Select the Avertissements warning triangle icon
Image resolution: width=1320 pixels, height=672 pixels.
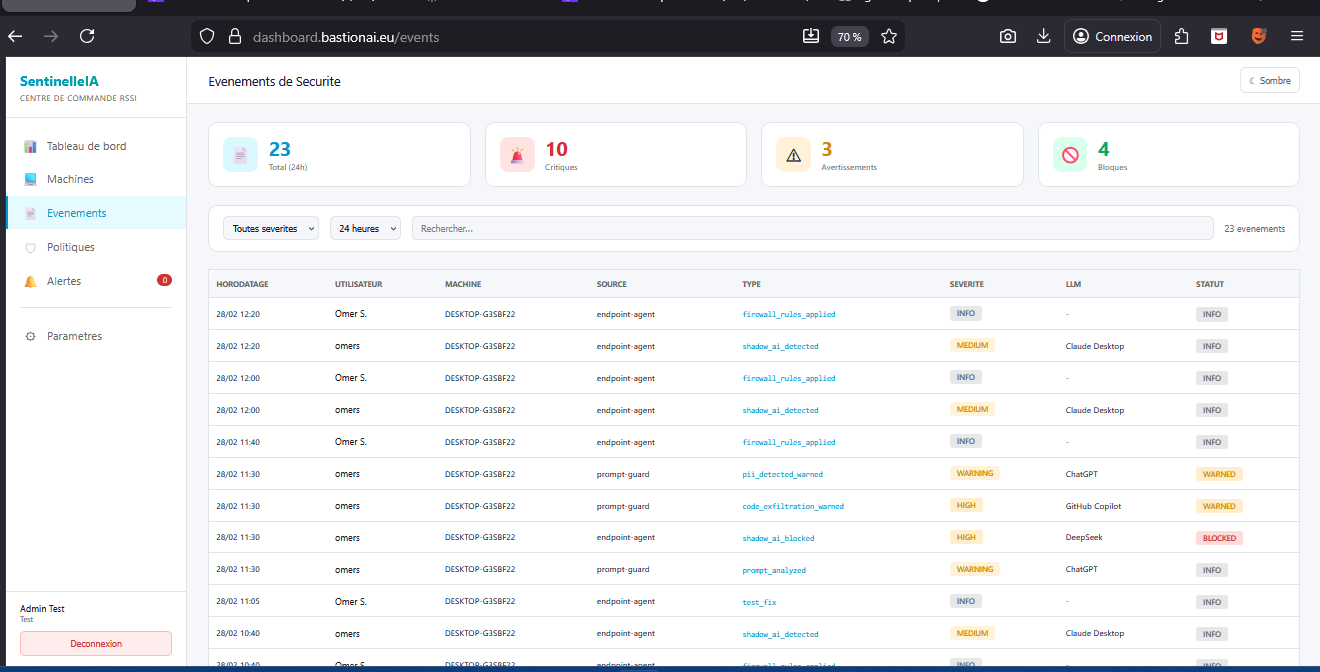click(793, 154)
